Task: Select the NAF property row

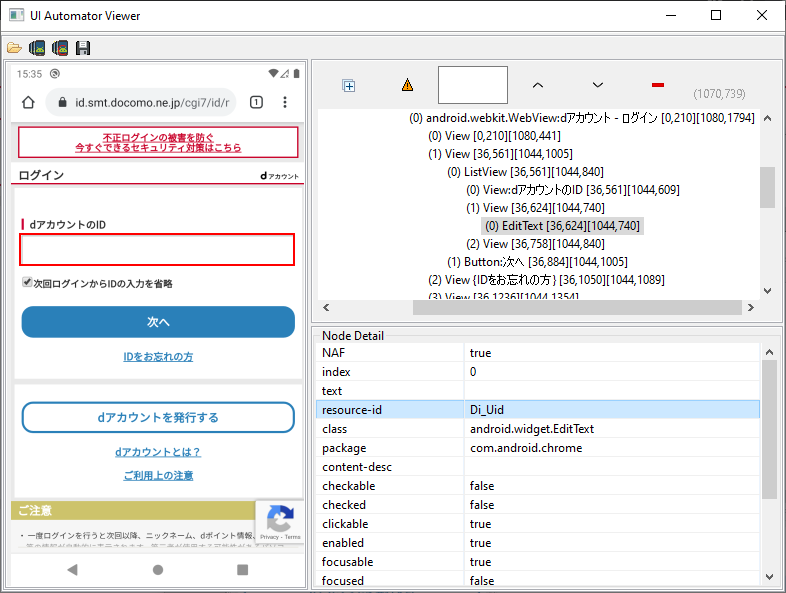Action: pos(538,353)
